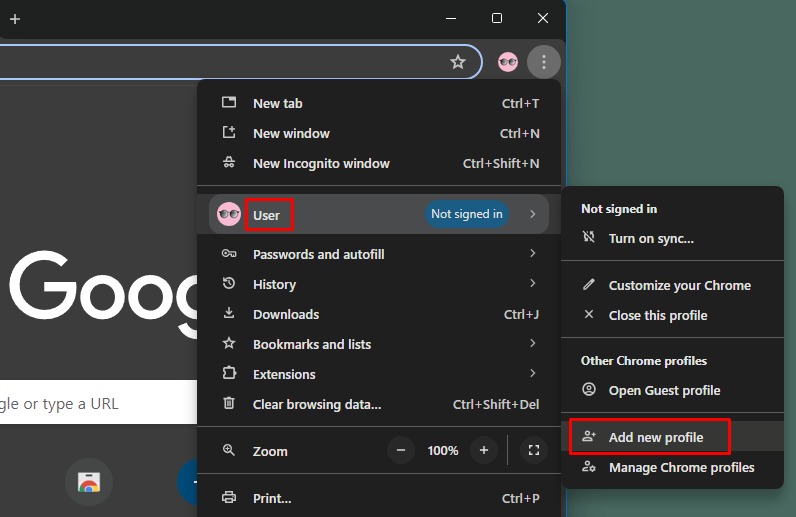This screenshot has width=796, height=517.
Task: Open the Extensions submenu
Action: [x=284, y=374]
